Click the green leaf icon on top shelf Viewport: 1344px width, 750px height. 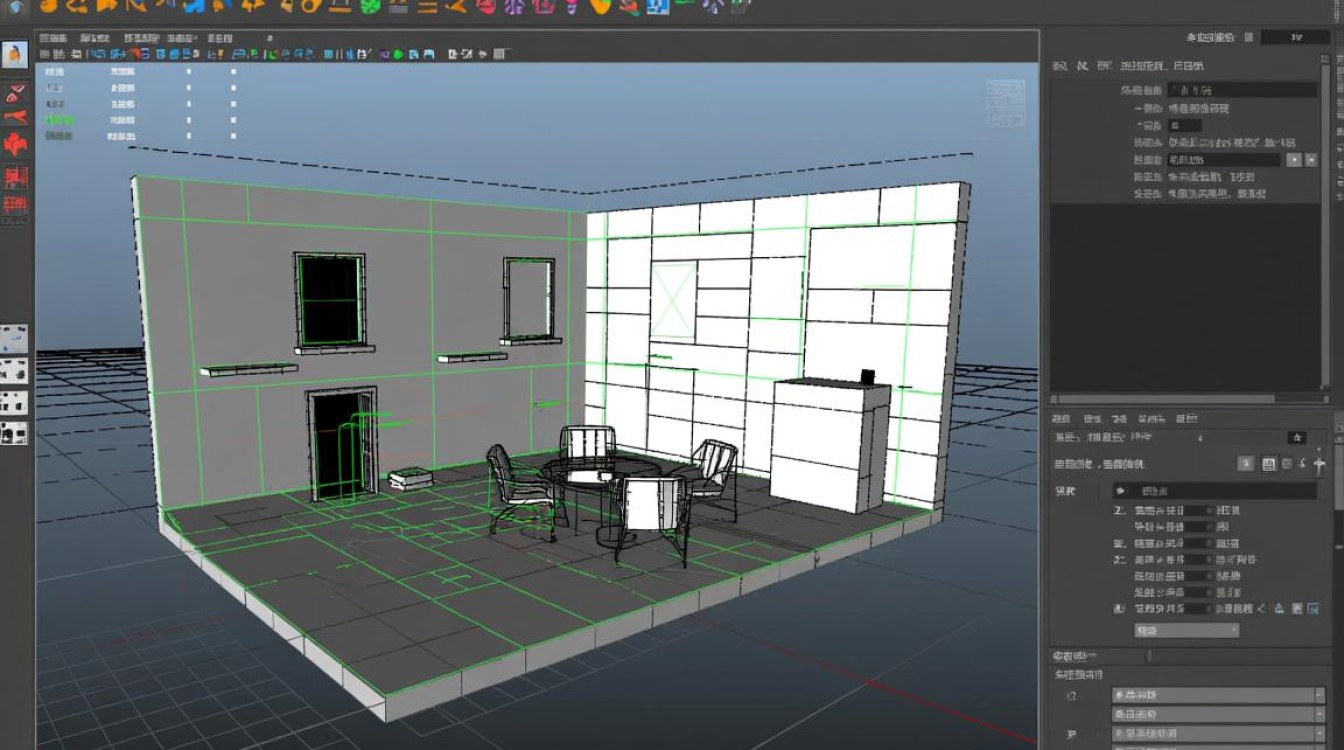point(371,6)
